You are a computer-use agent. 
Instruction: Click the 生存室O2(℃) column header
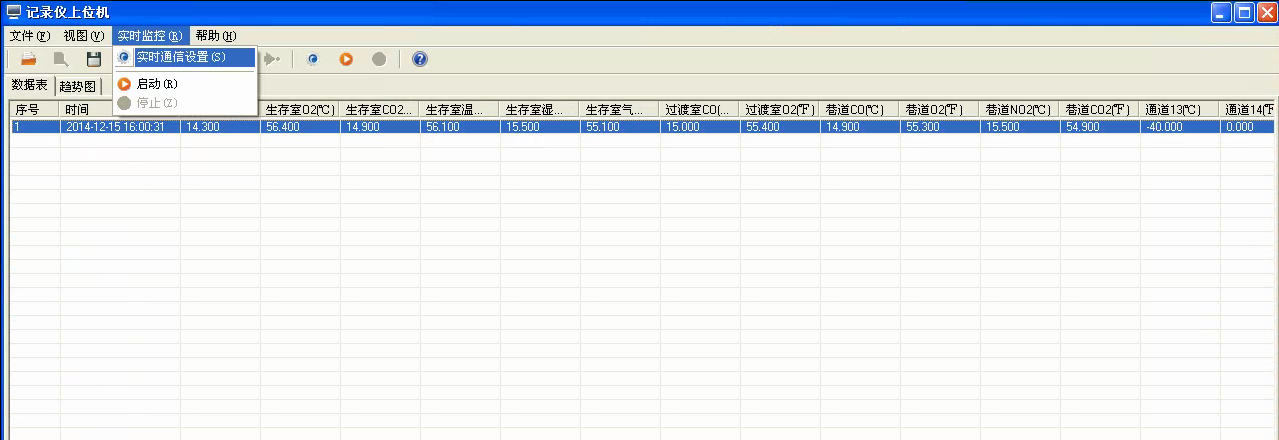point(300,109)
